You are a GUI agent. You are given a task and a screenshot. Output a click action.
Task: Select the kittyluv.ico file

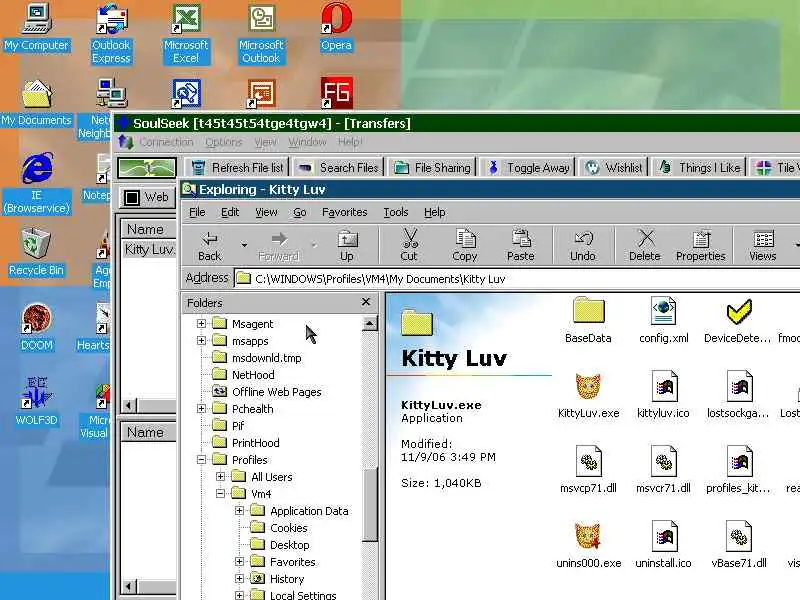click(x=663, y=395)
